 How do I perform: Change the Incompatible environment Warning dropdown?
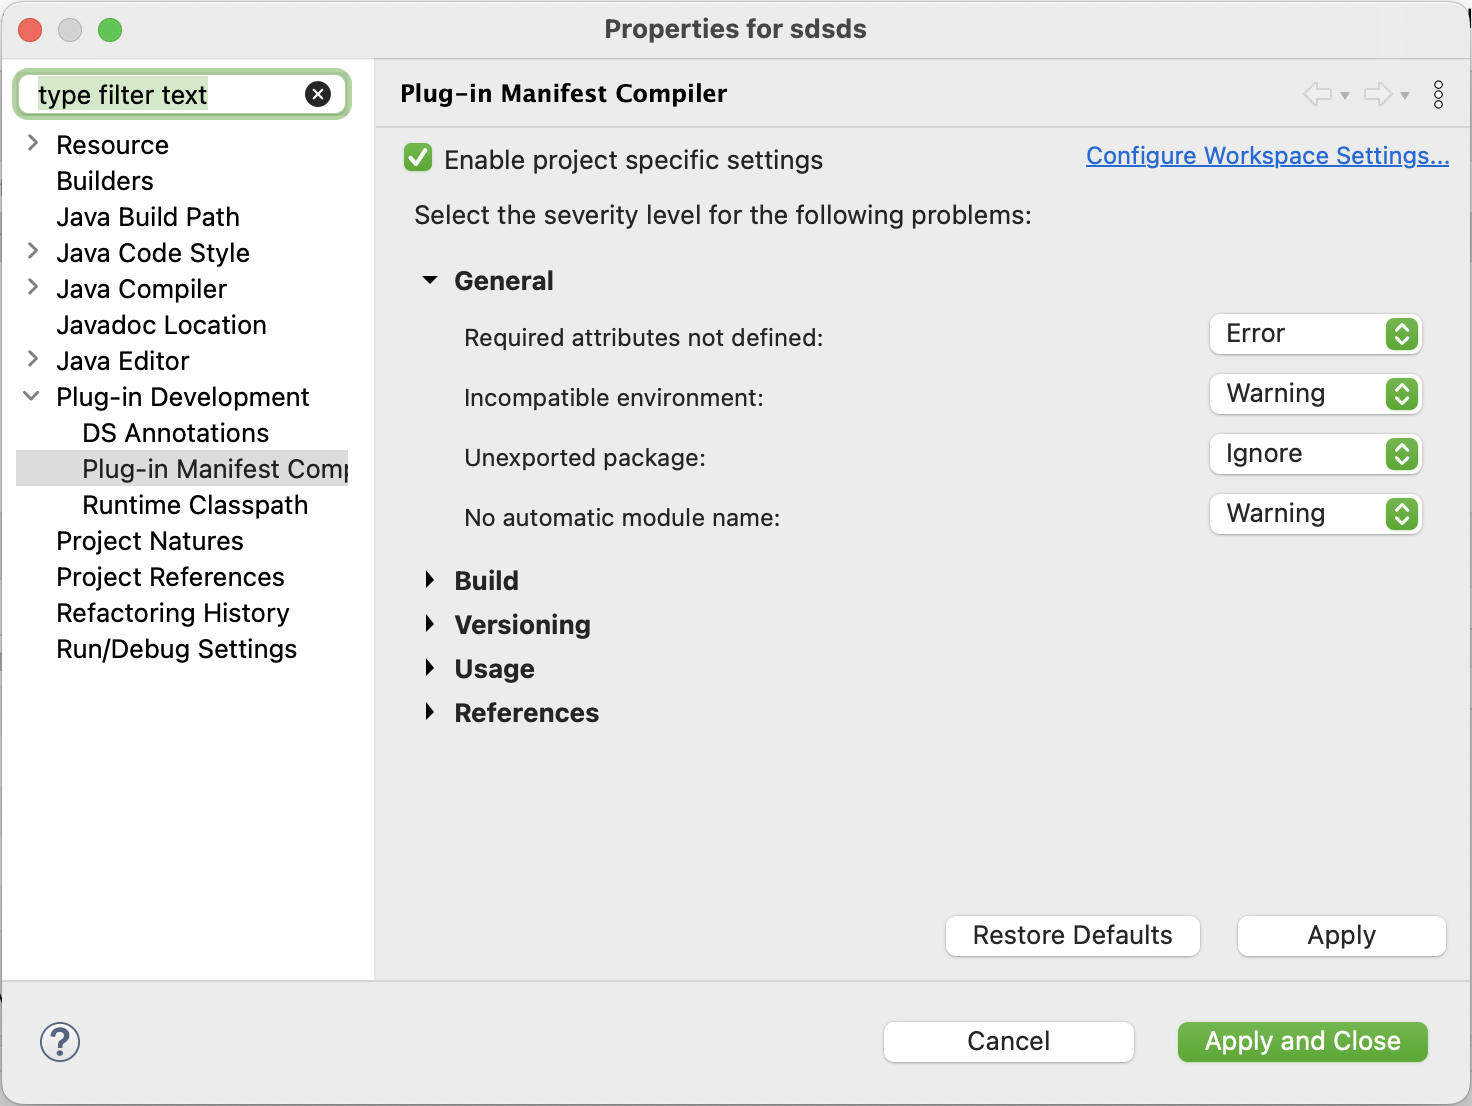1315,394
